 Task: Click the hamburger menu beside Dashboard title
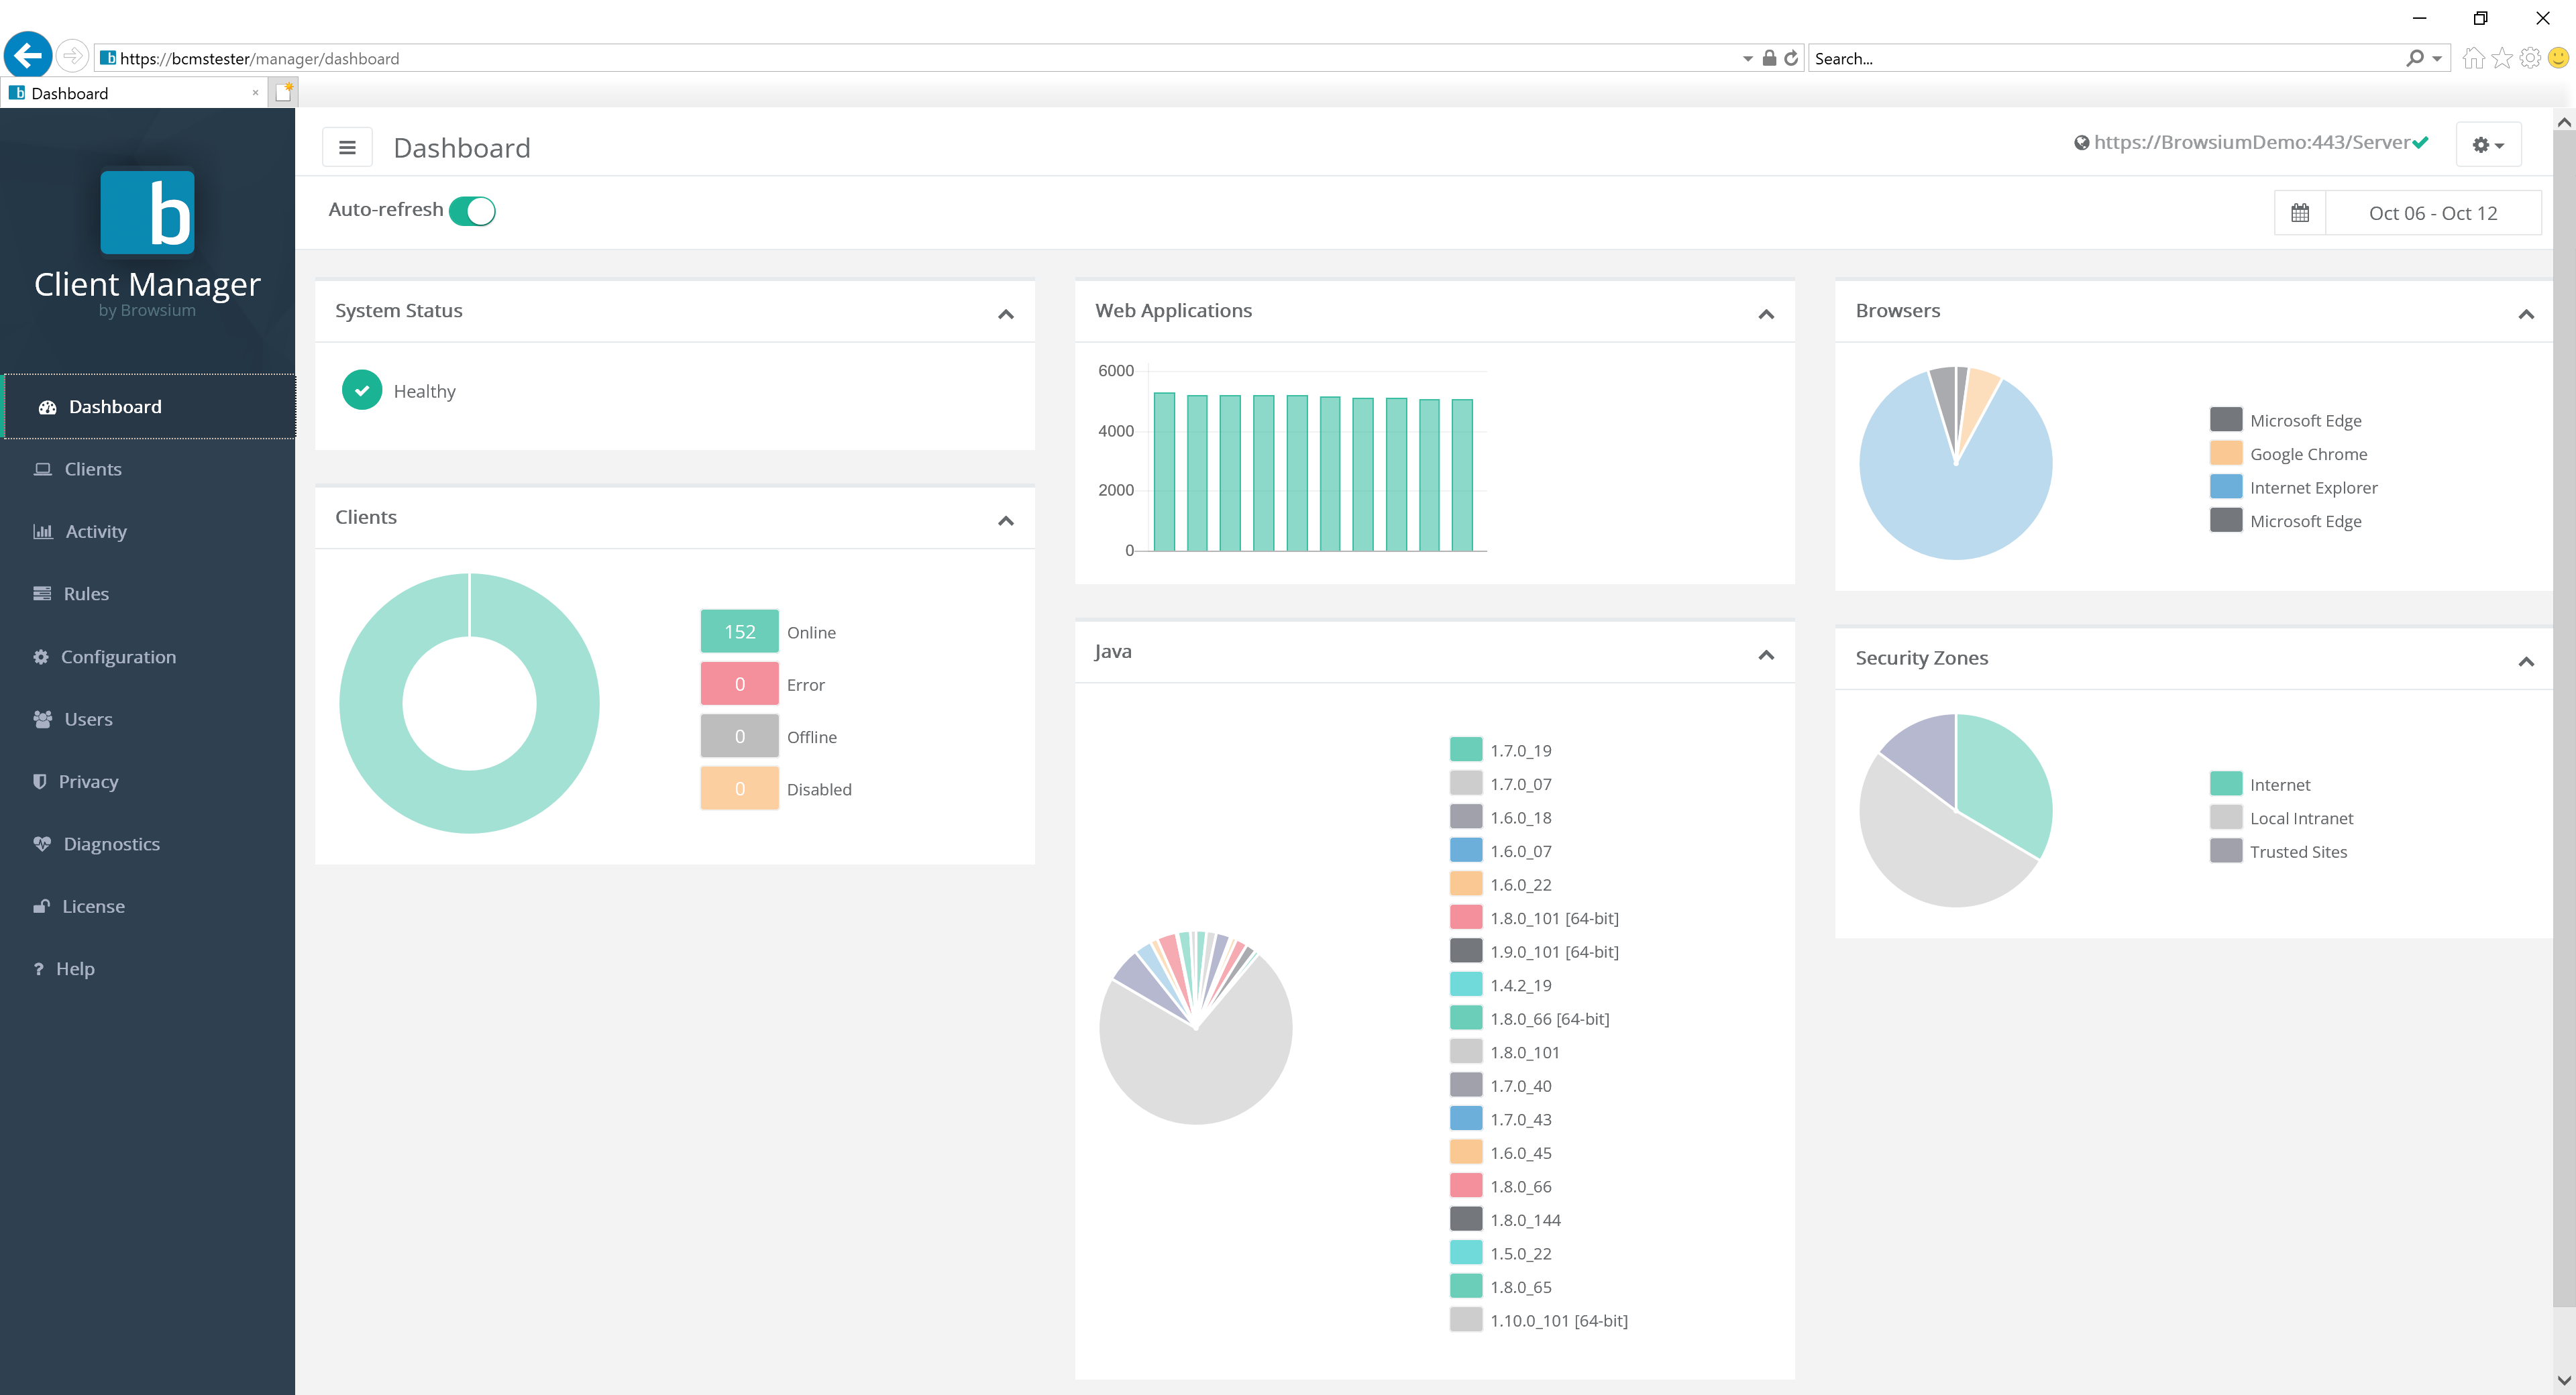[x=347, y=146]
